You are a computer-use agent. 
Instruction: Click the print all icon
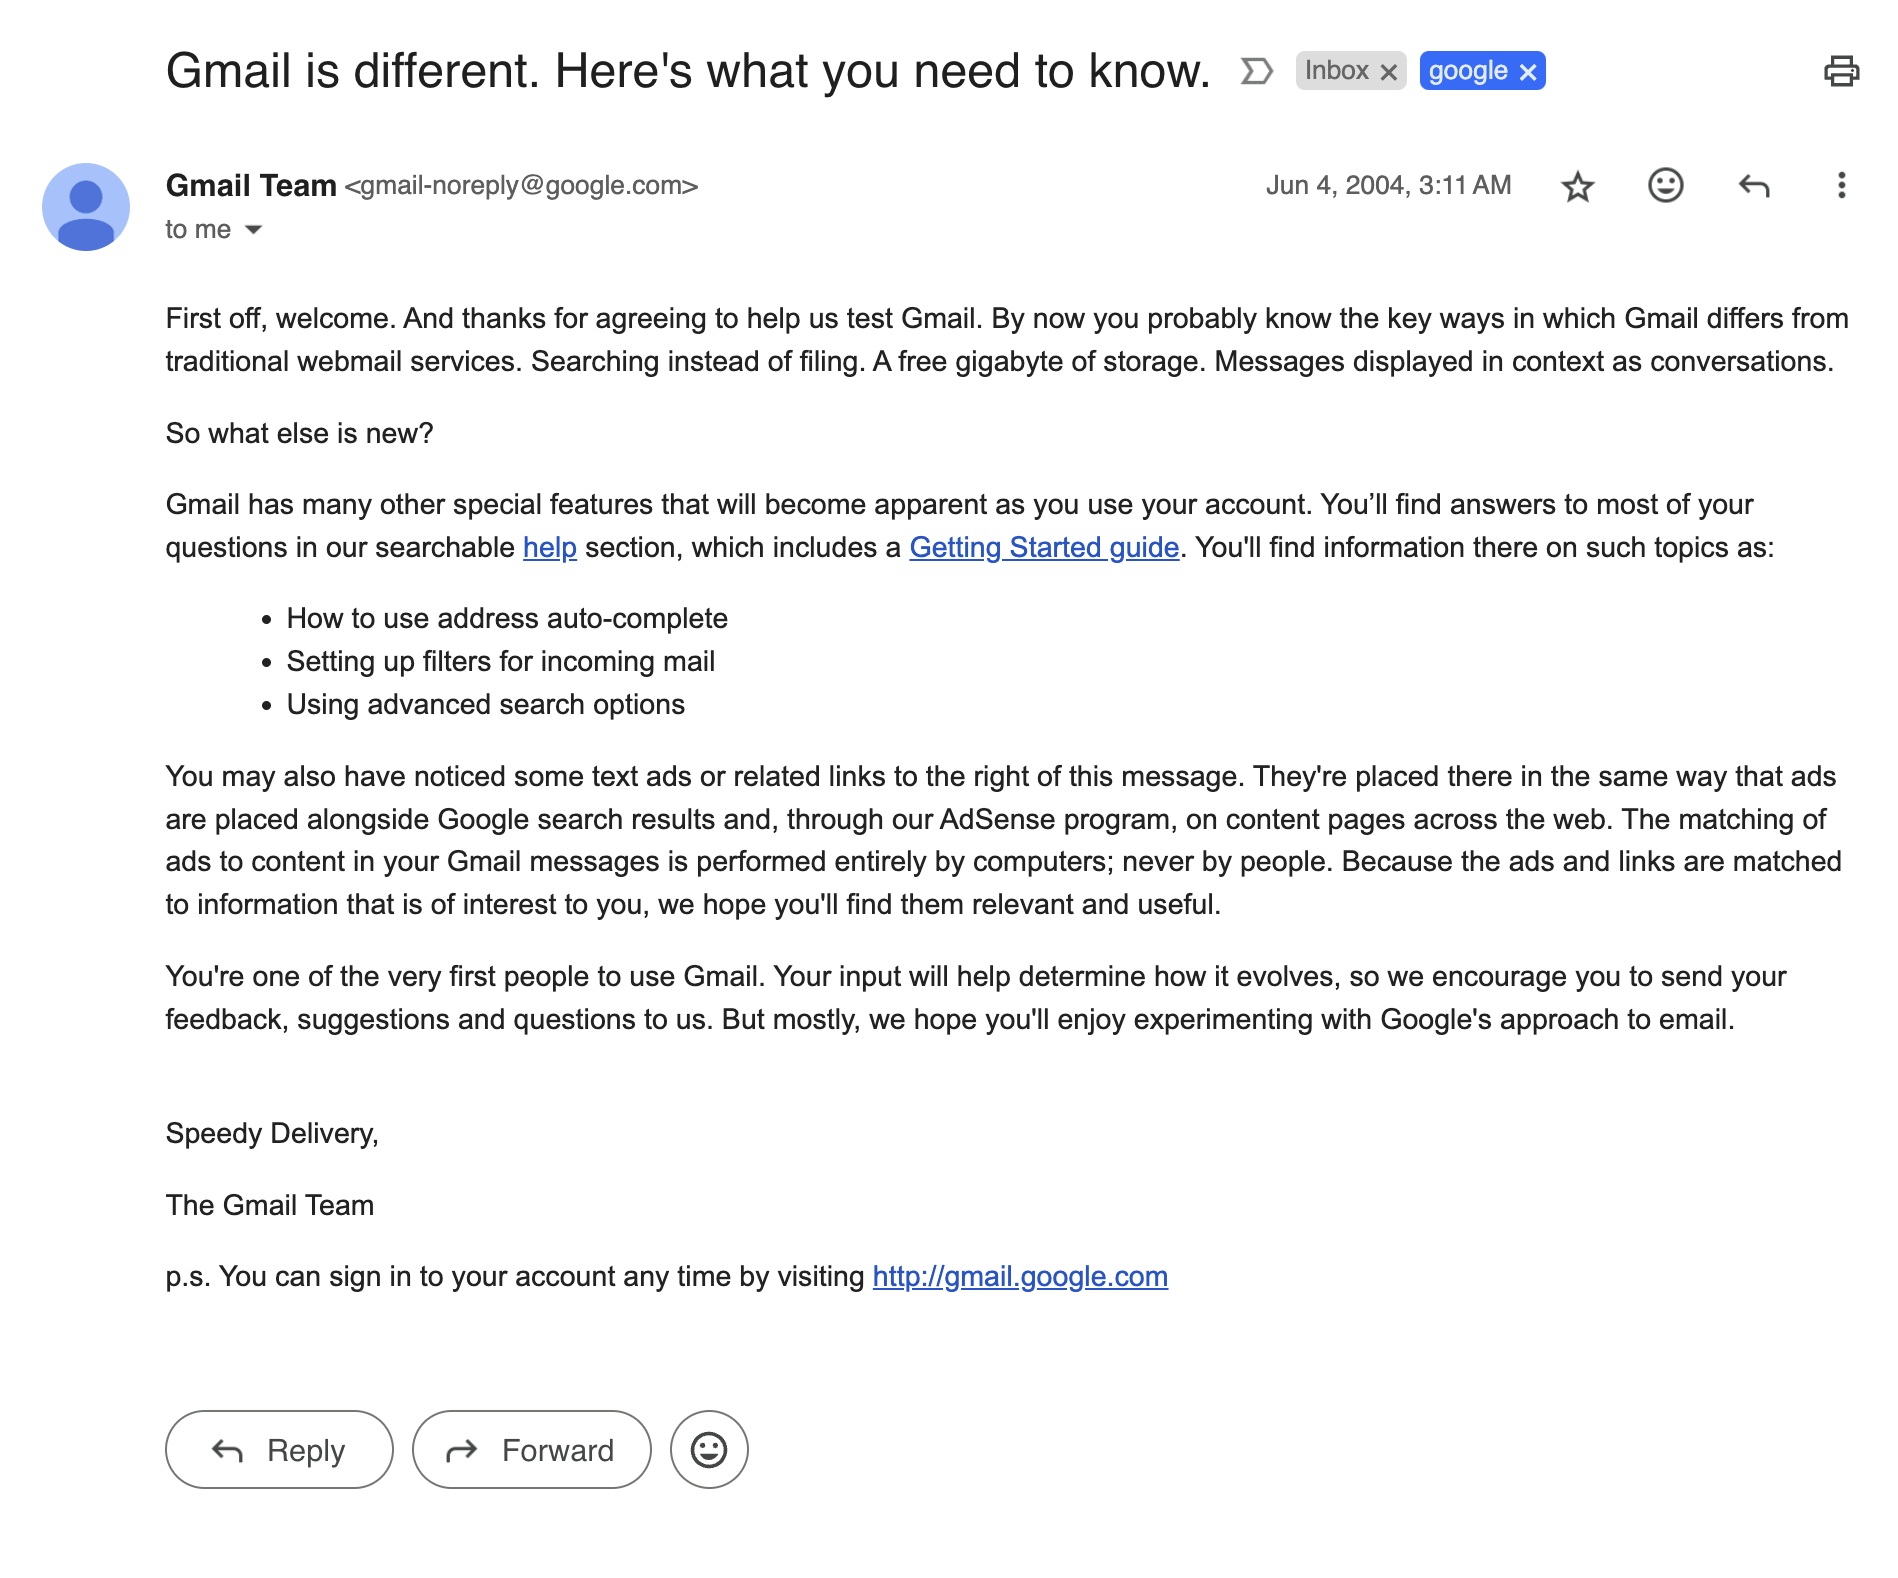[x=1840, y=71]
